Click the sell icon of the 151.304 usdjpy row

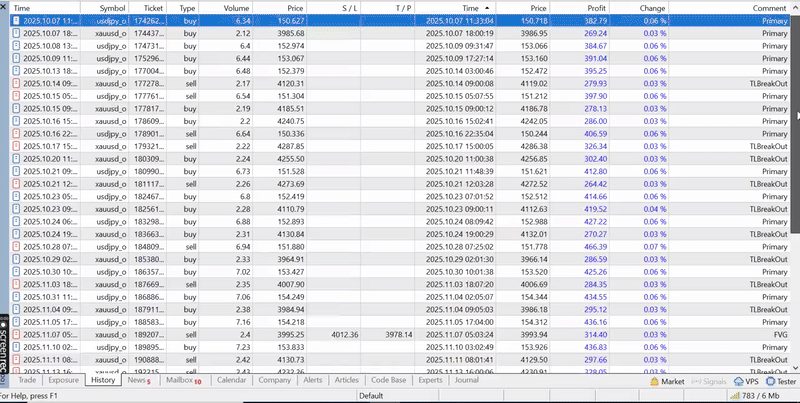click(x=16, y=96)
